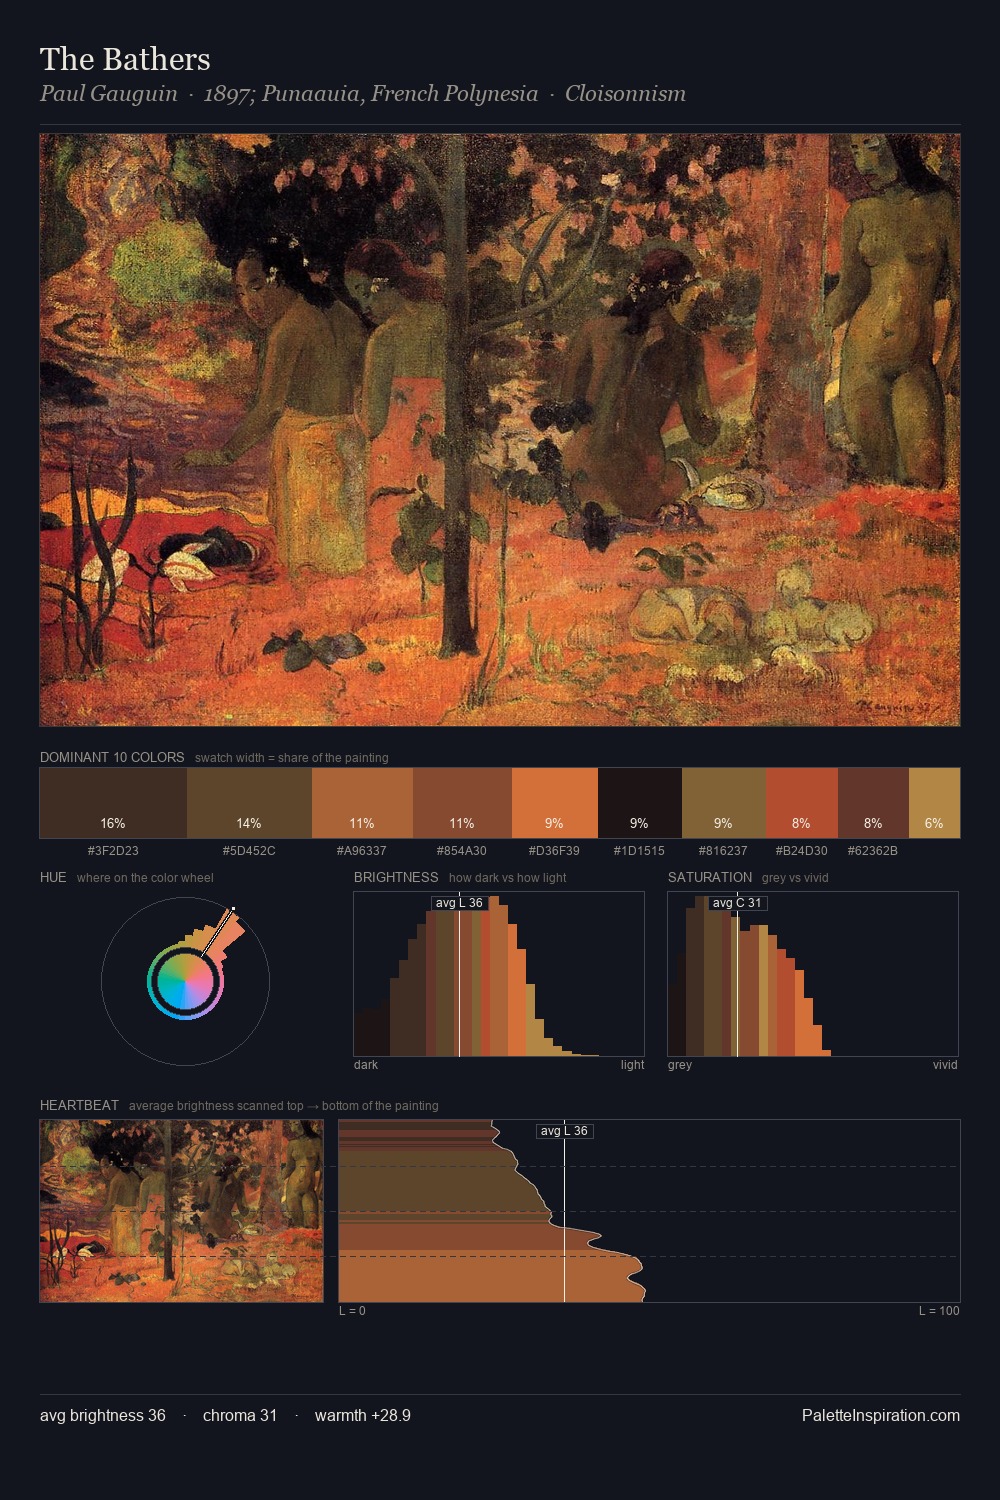This screenshot has height=1500, width=1000.
Task: Click the 'L = 100' axis label
Action: pos(939,1311)
